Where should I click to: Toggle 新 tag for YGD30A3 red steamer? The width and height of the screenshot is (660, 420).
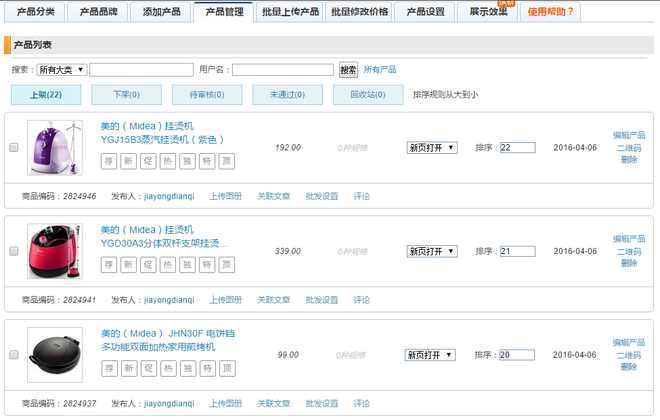pyautogui.click(x=128, y=265)
